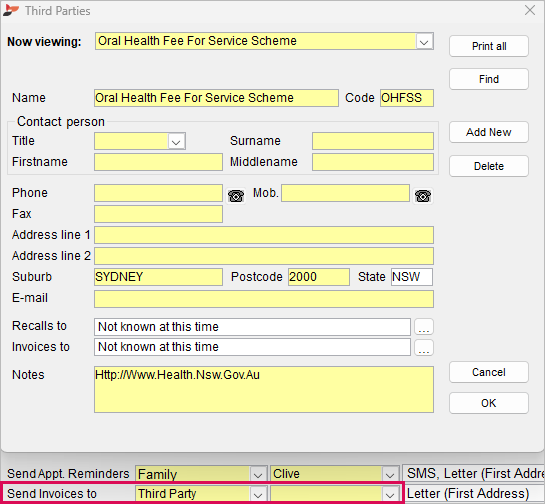This screenshot has width=545, height=504.
Task: Expand the Send Invoices to Third Party dropdown
Action: (258, 494)
